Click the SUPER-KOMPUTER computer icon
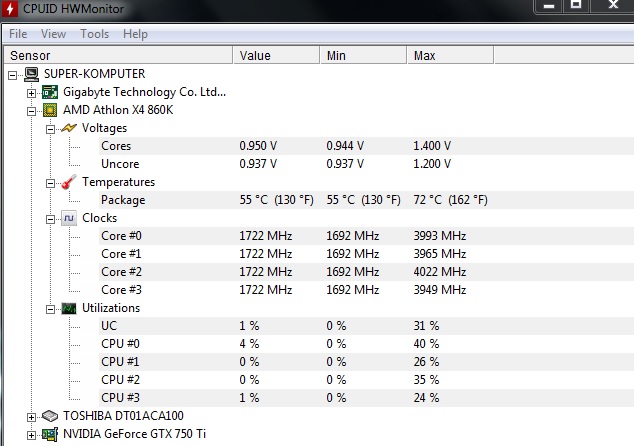This screenshot has height=446, width=634. pos(32,74)
